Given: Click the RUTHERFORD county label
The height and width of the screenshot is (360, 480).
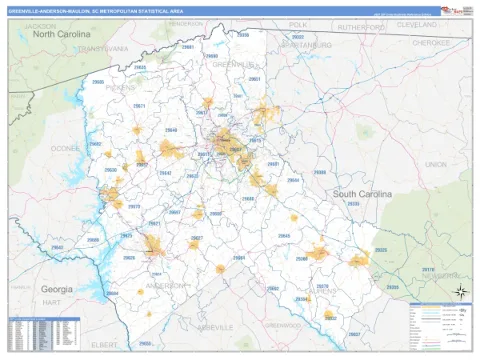Looking at the screenshot, I should tap(361, 28).
